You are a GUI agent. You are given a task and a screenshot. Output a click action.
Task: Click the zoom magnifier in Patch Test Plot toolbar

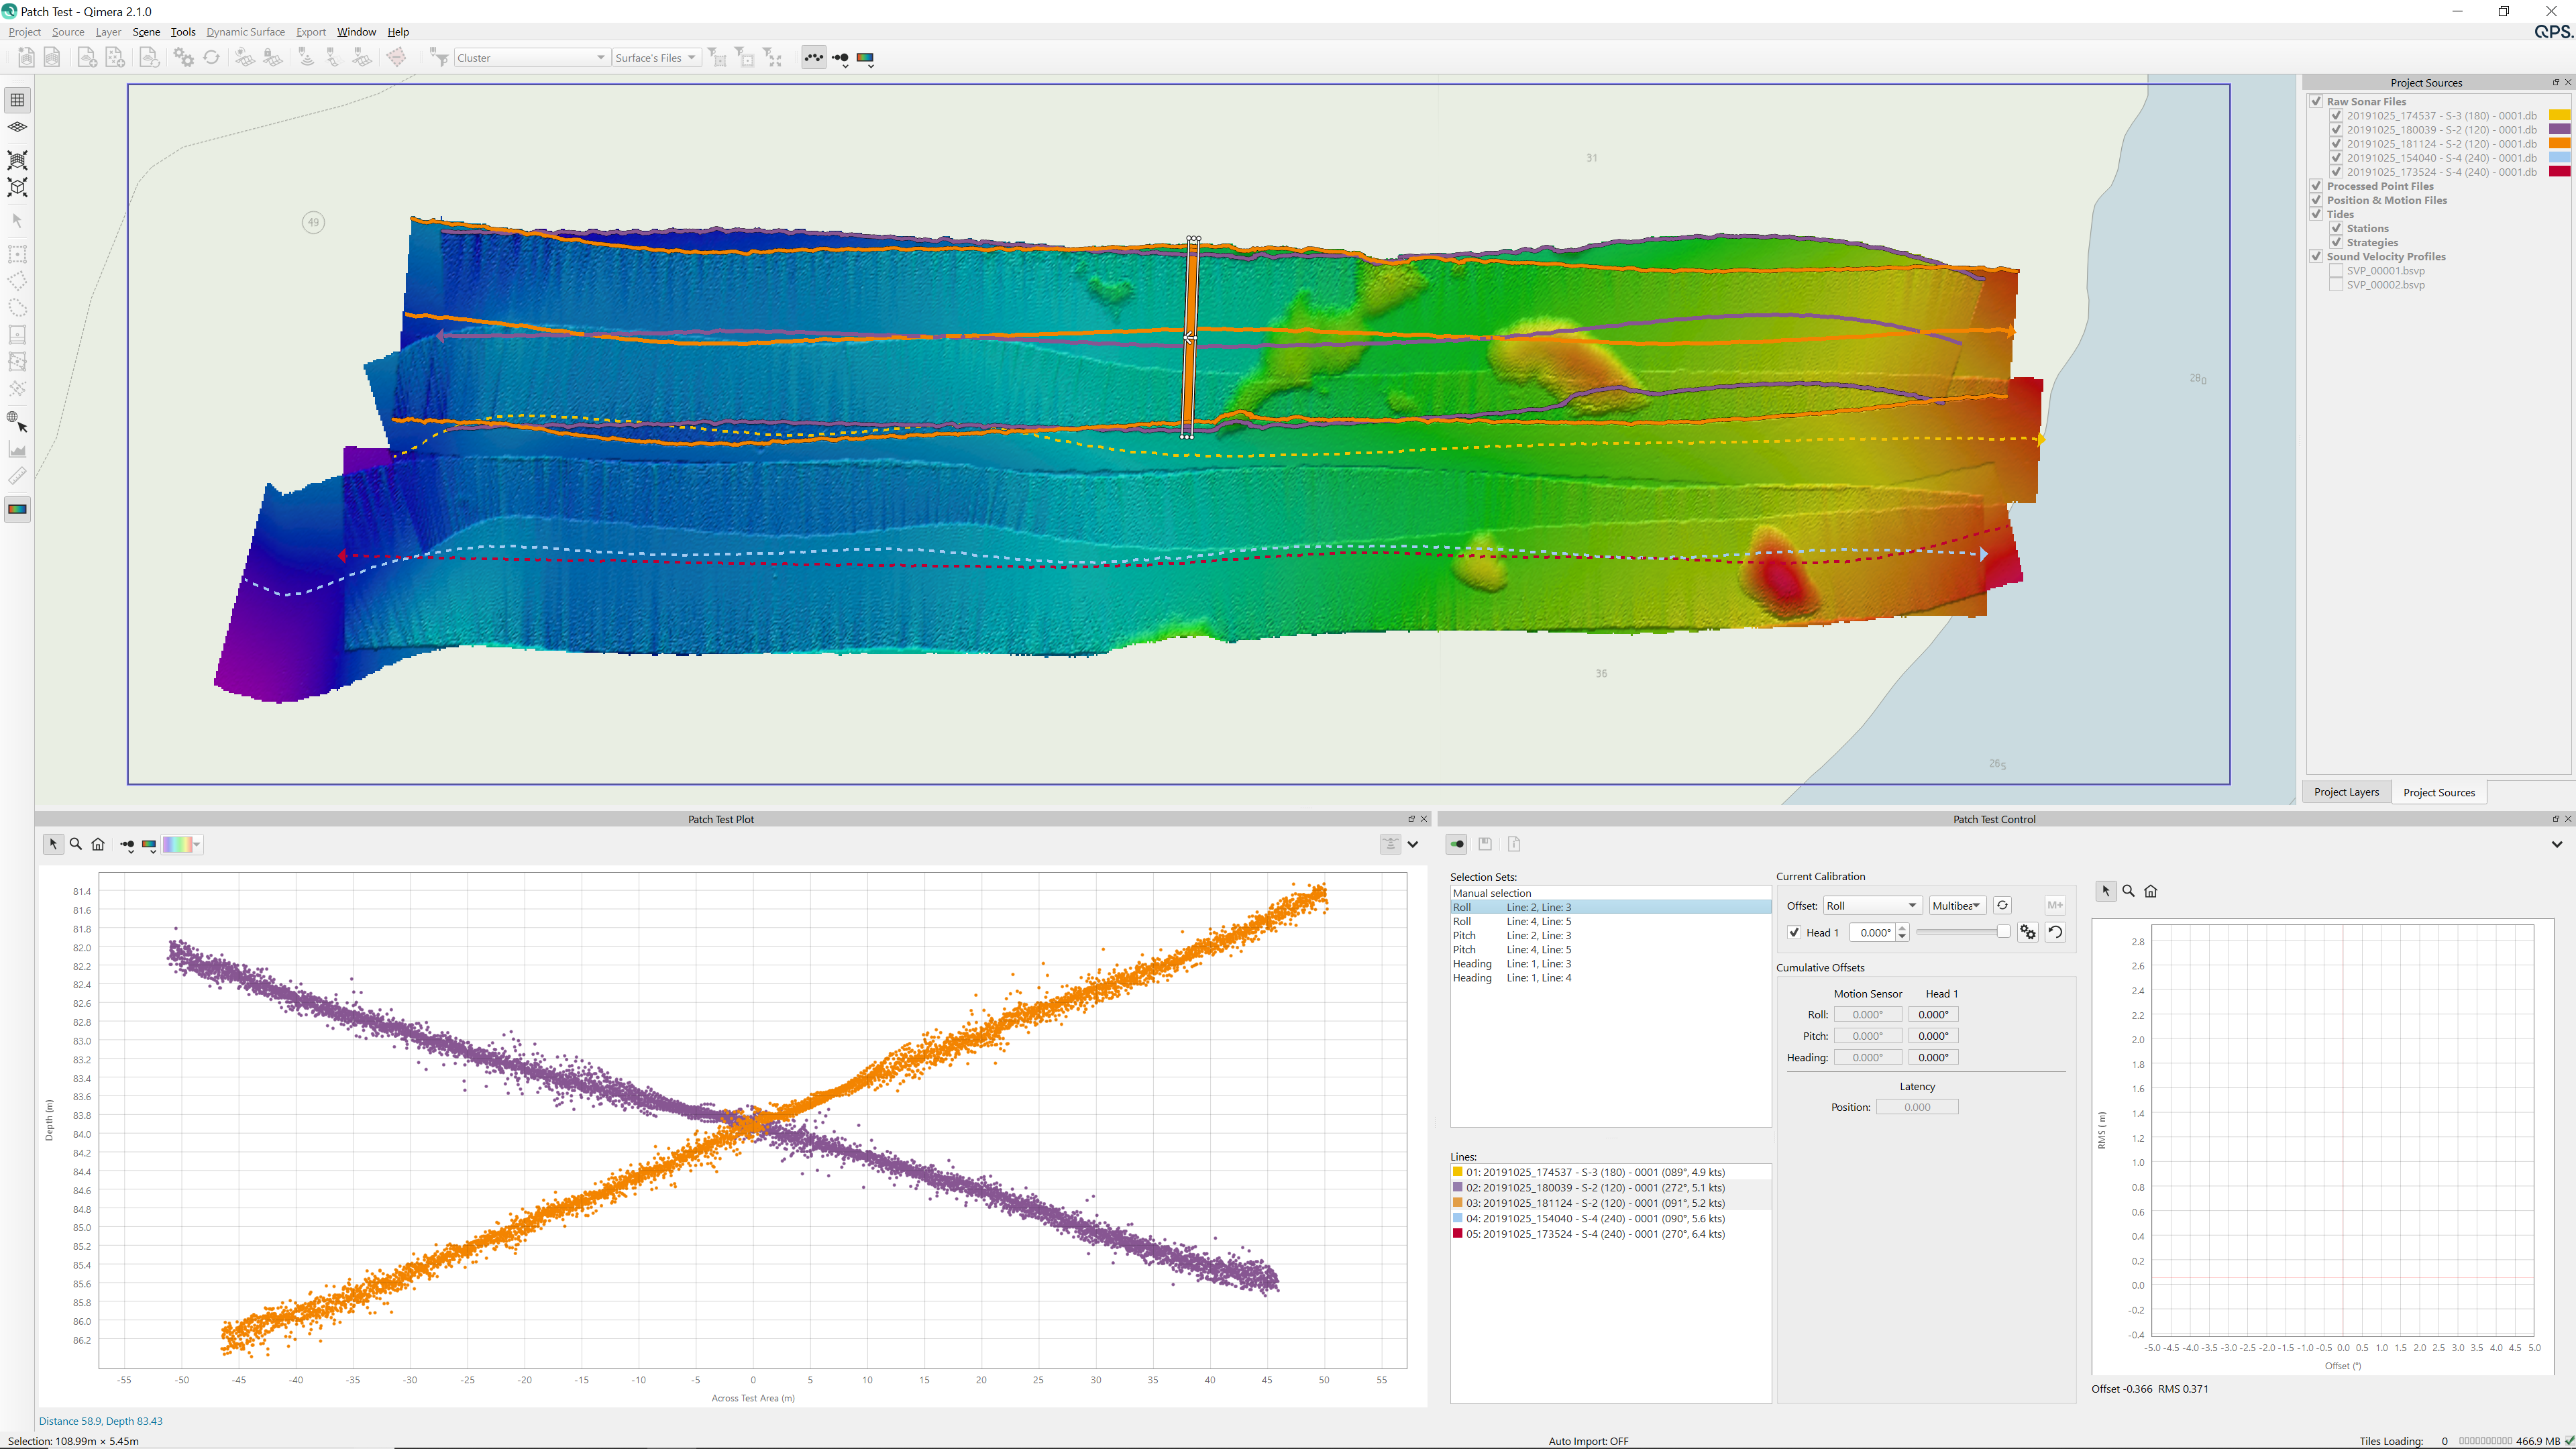pyautogui.click(x=76, y=844)
